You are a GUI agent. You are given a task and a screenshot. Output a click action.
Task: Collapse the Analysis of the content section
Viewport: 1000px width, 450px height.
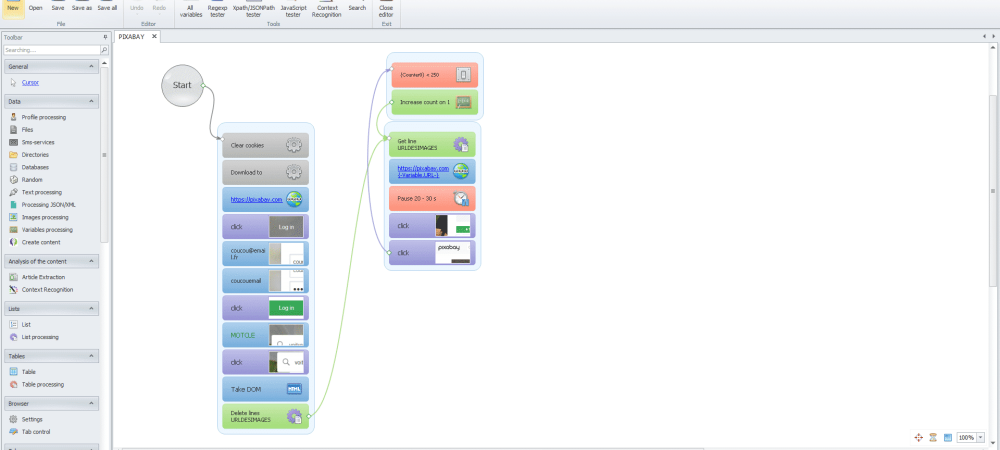tap(92, 261)
